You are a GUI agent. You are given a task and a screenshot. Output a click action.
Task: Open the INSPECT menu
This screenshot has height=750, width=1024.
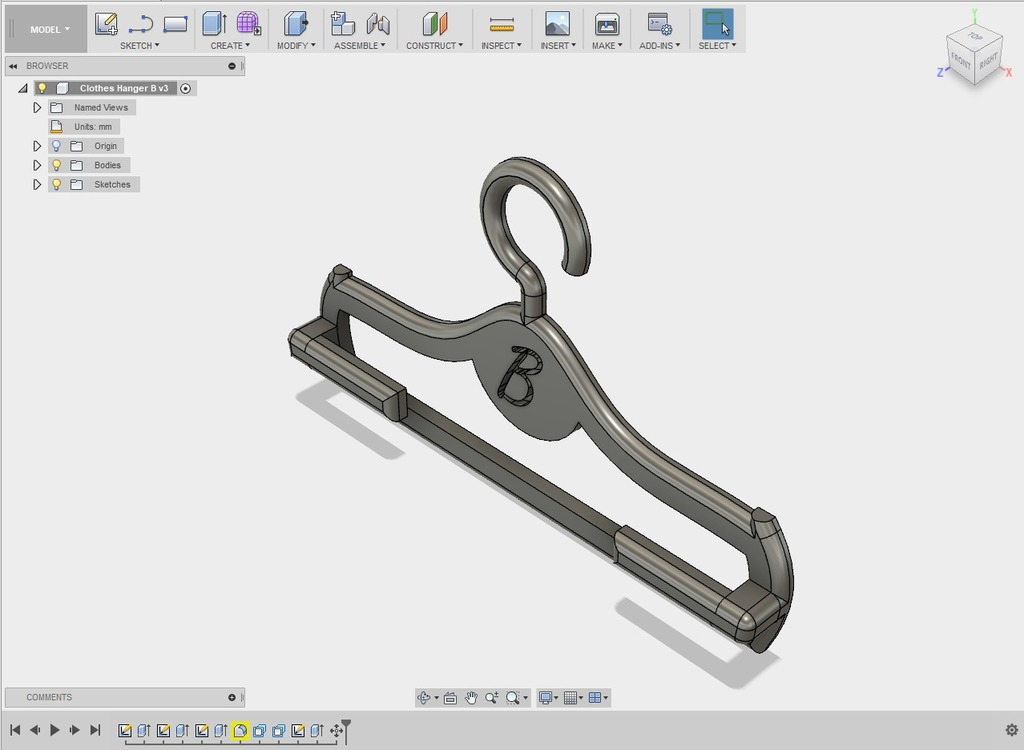[x=501, y=46]
